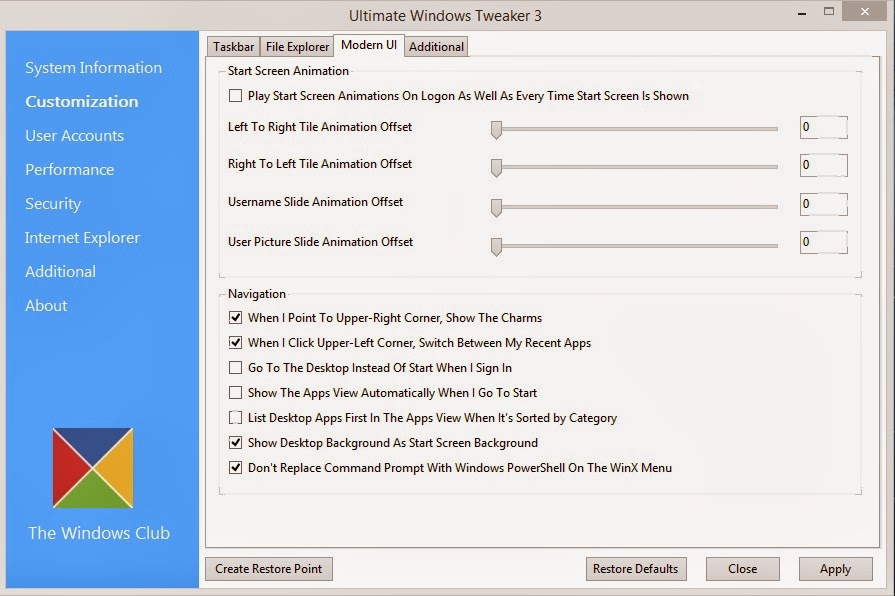The height and width of the screenshot is (596, 895).
Task: Open the Security section
Action: [53, 204]
